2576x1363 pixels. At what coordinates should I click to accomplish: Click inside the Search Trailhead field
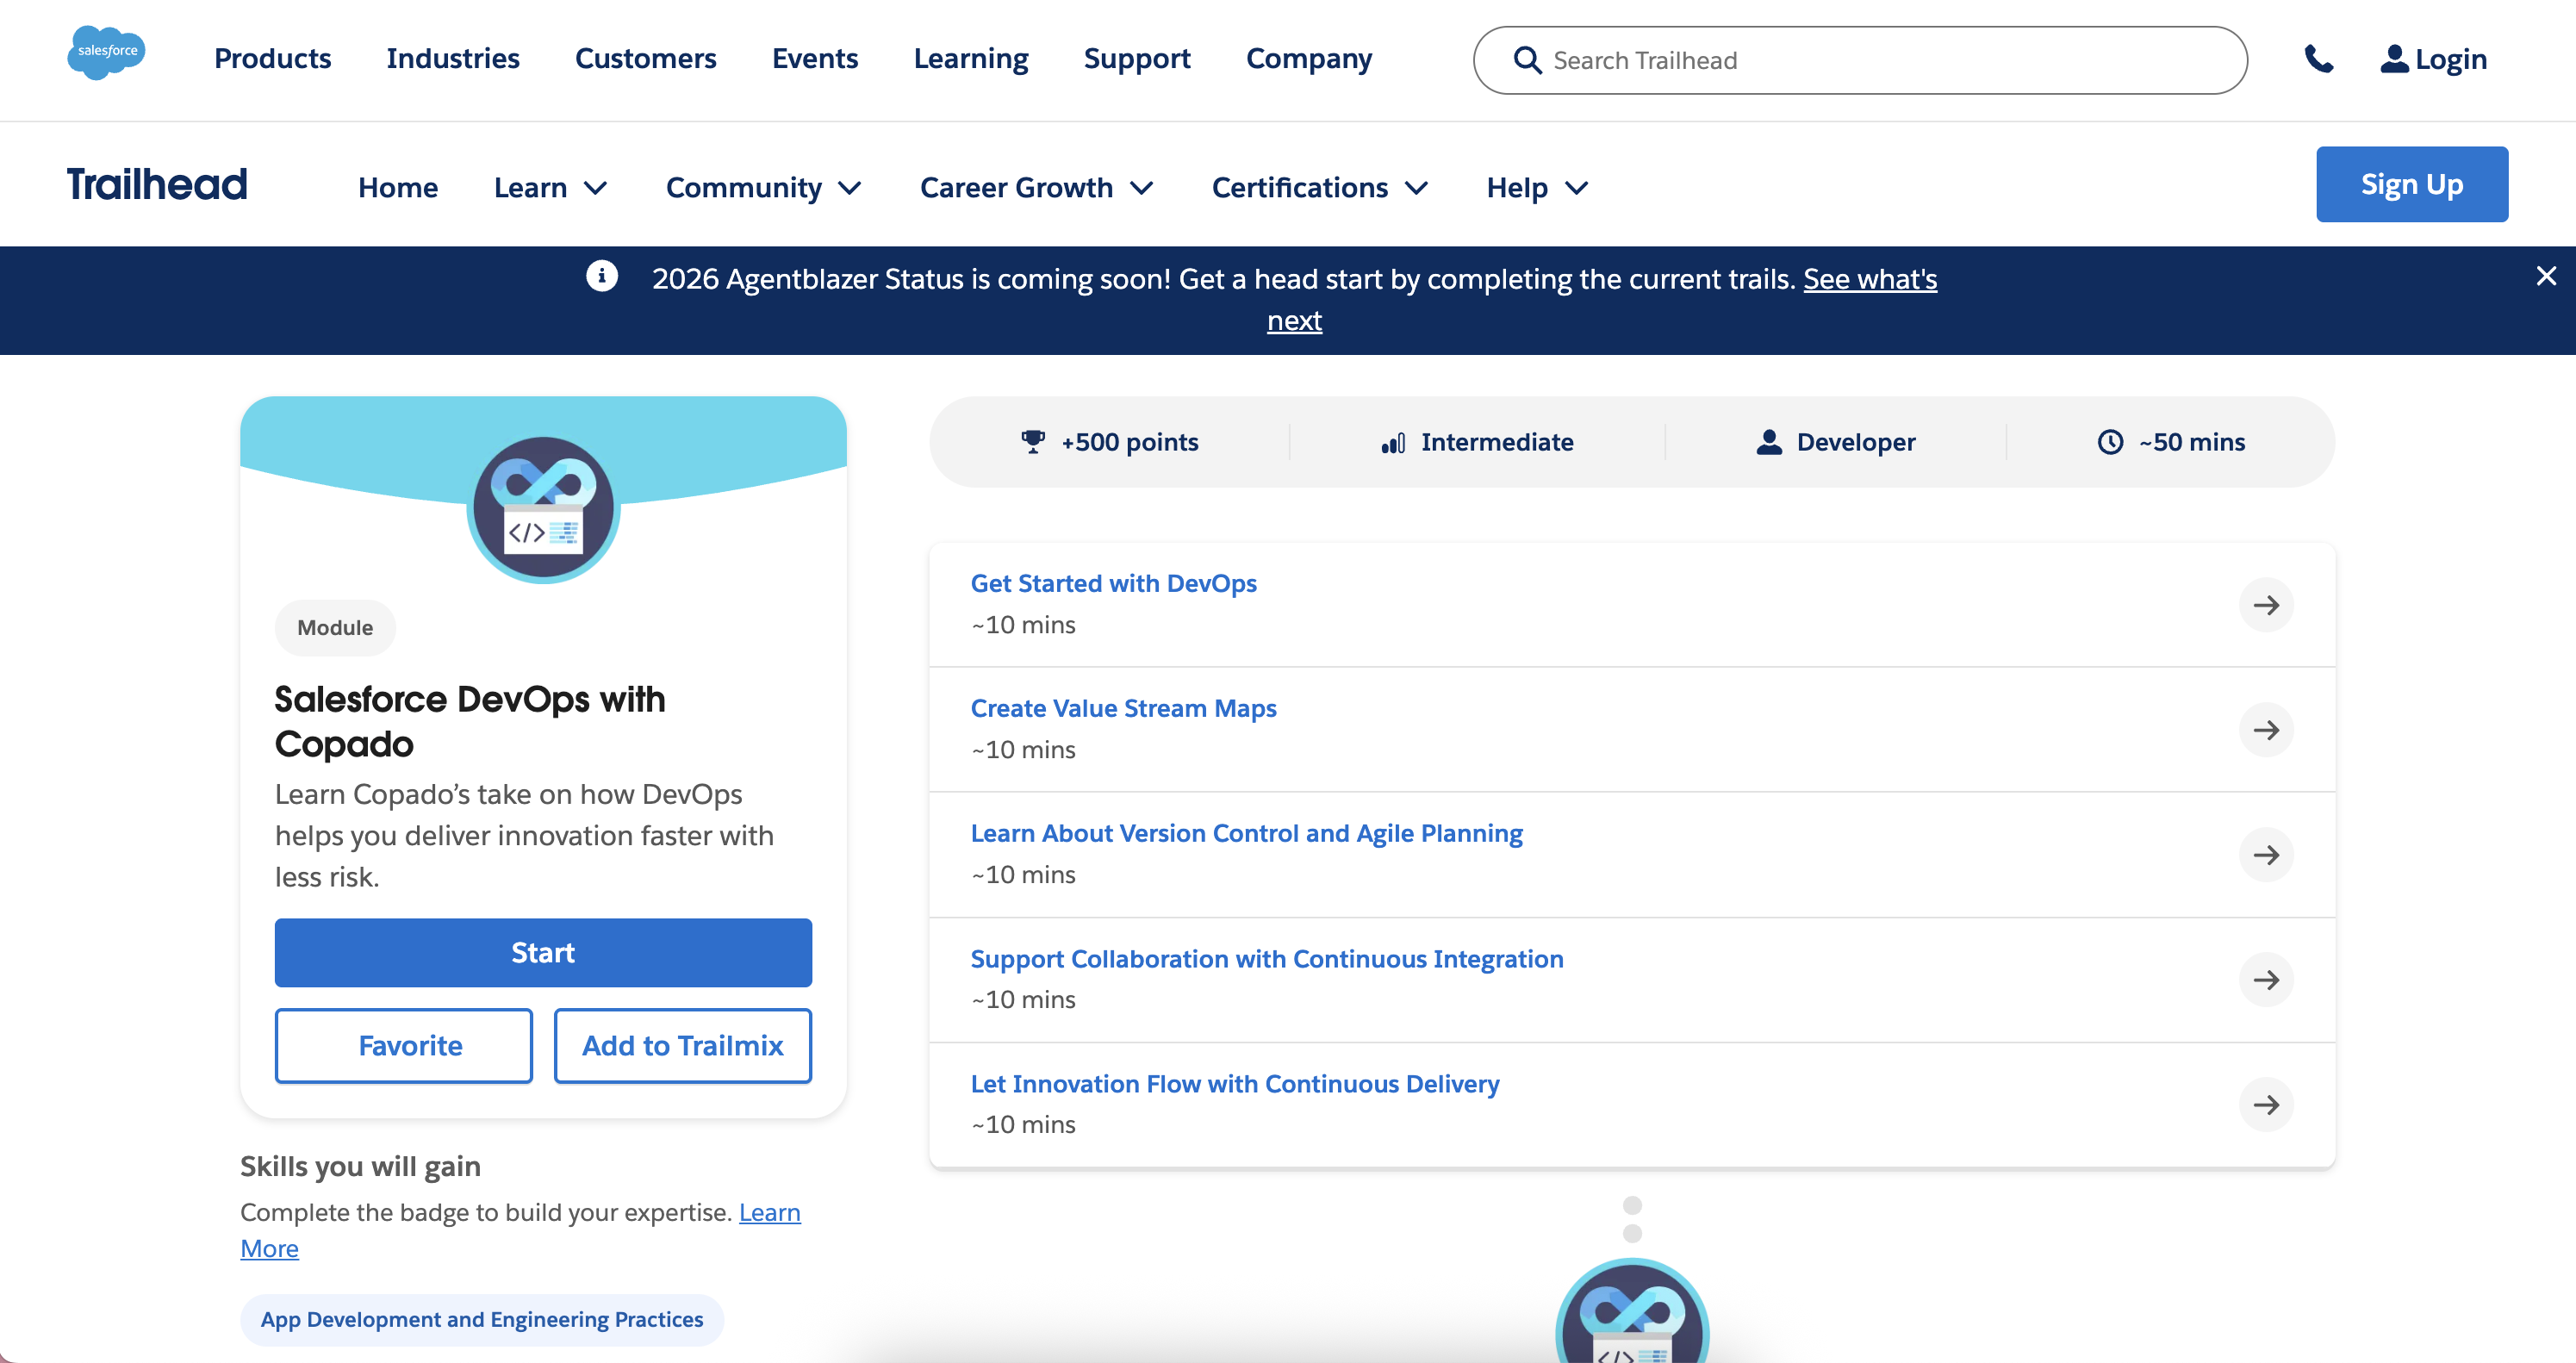tap(1800, 60)
